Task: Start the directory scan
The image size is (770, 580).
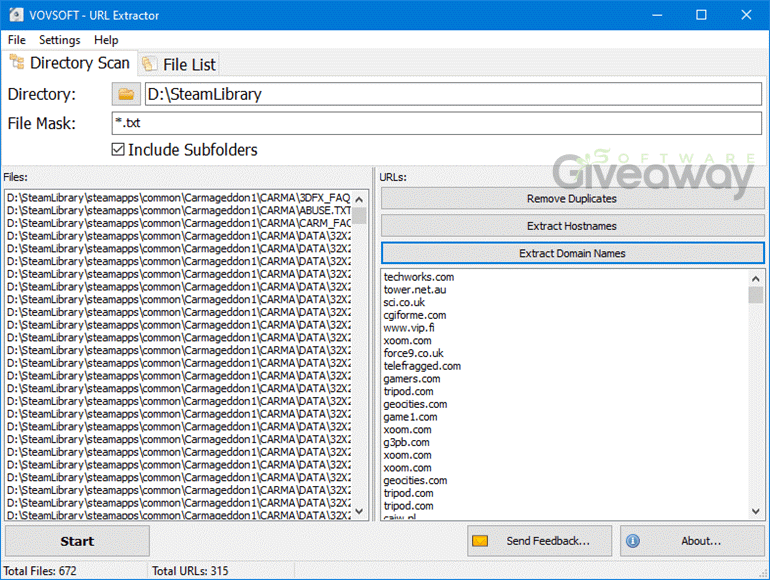Action: point(77,541)
